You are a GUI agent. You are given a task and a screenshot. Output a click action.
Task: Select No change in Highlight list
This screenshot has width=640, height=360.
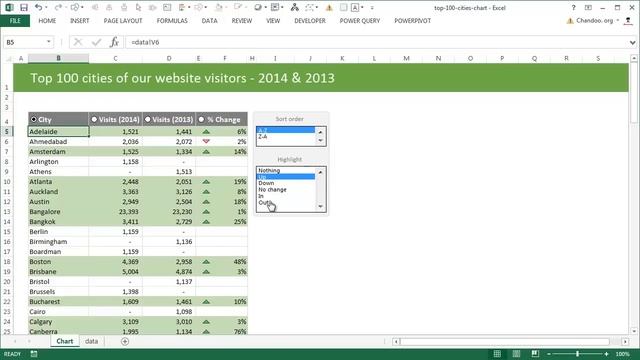[x=286, y=190]
